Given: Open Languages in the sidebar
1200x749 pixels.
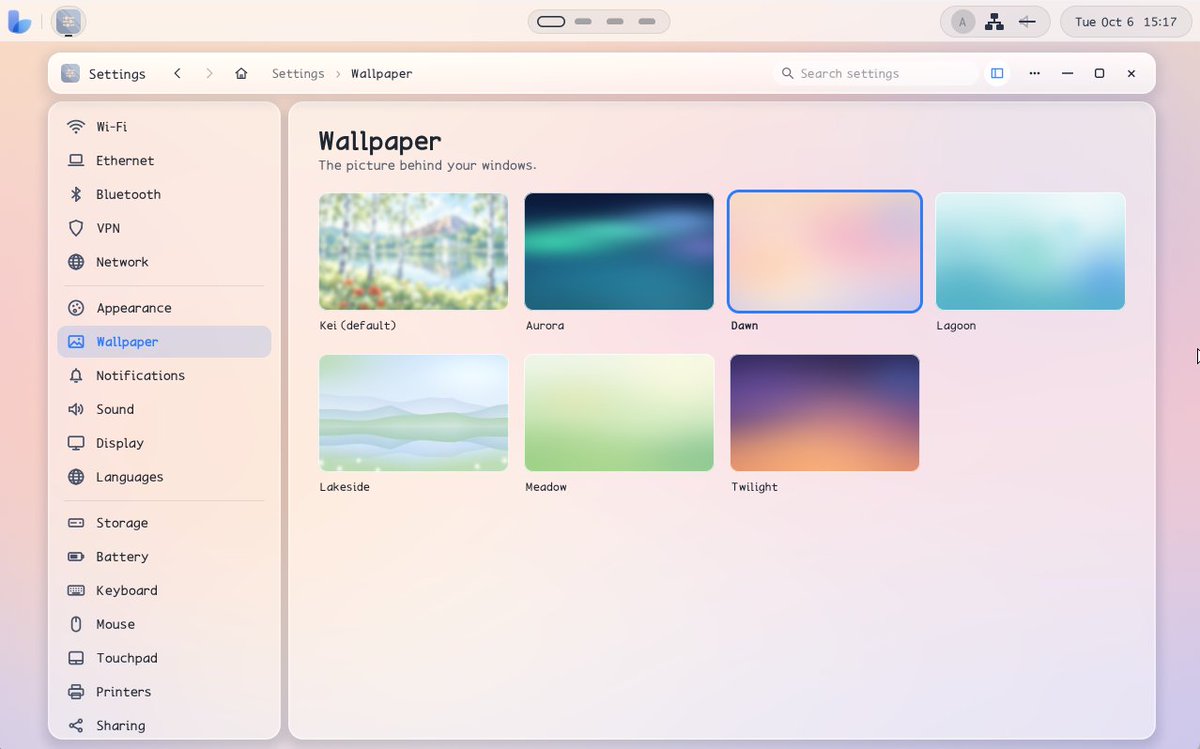Looking at the screenshot, I should click(x=164, y=477).
